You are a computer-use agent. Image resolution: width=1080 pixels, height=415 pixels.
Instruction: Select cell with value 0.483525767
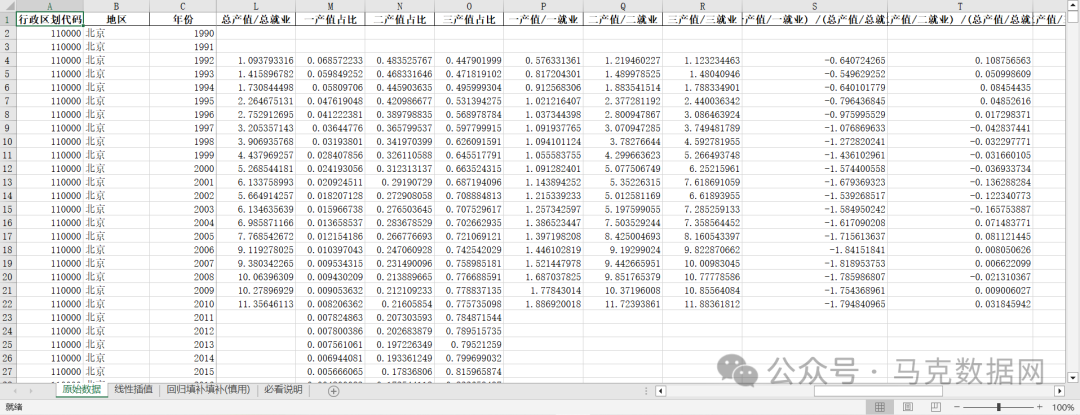point(400,61)
